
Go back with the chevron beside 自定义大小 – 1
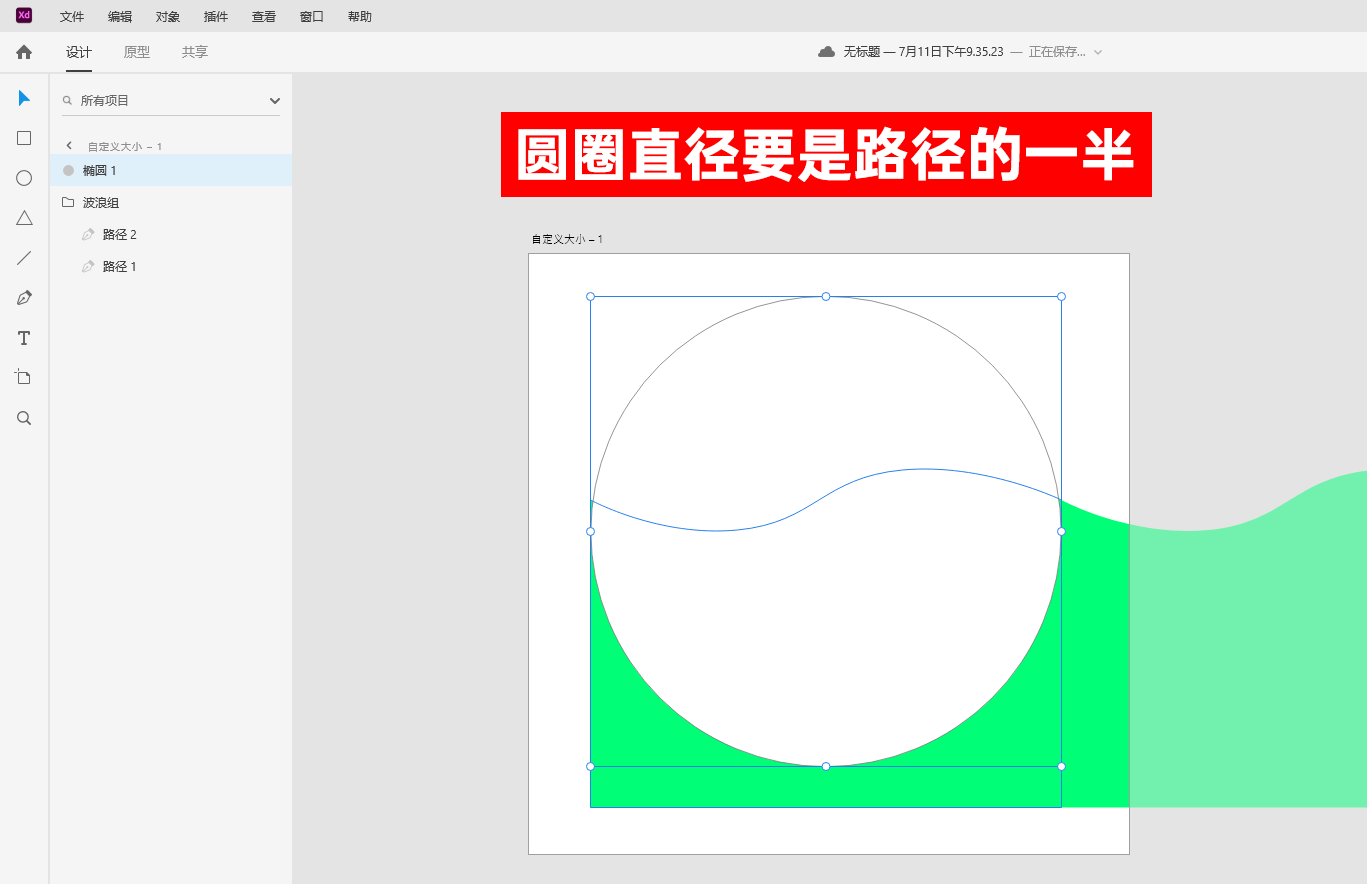(x=69, y=146)
